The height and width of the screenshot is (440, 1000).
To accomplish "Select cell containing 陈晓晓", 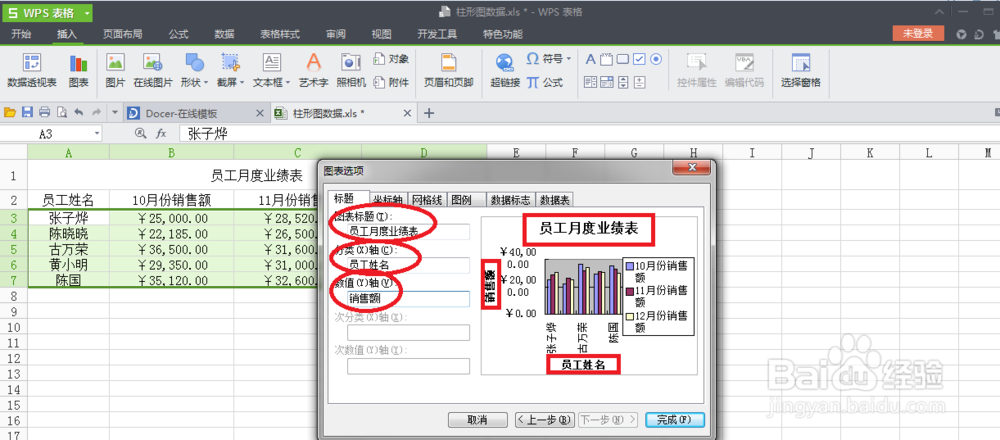I will pos(68,233).
